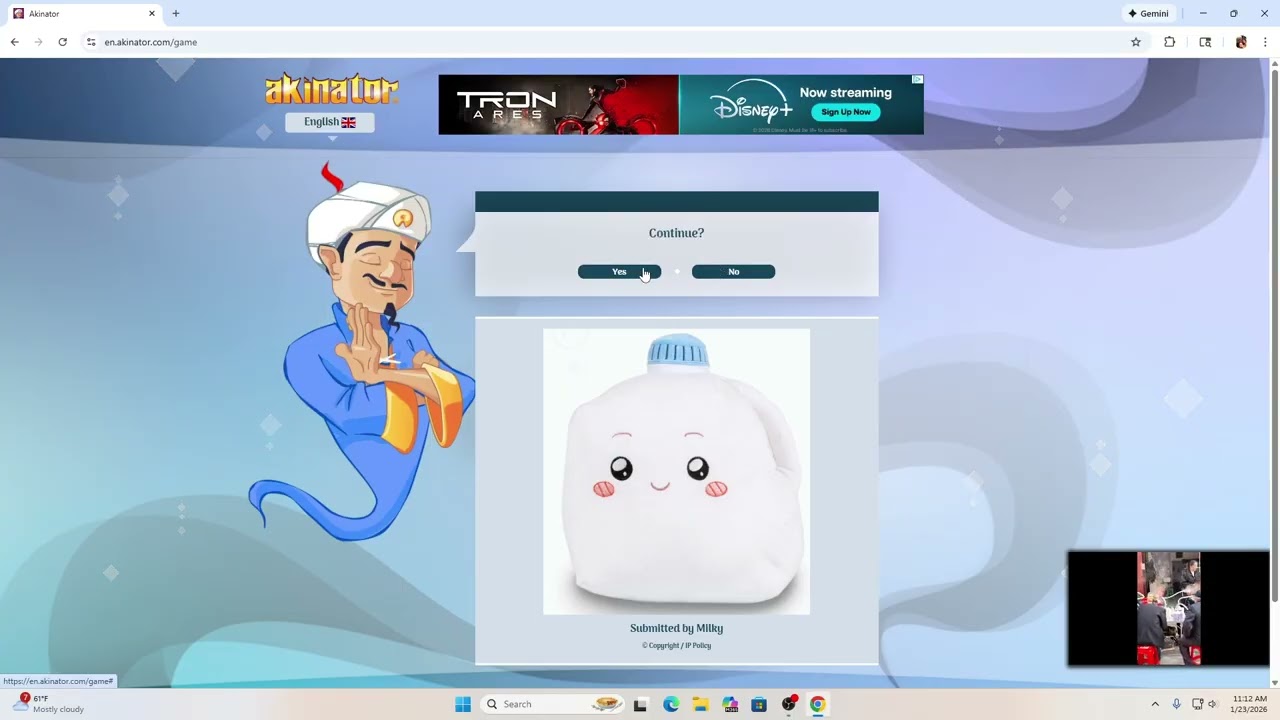Click the "Submitted by Milky" text
The height and width of the screenshot is (720, 1280).
coord(676,628)
